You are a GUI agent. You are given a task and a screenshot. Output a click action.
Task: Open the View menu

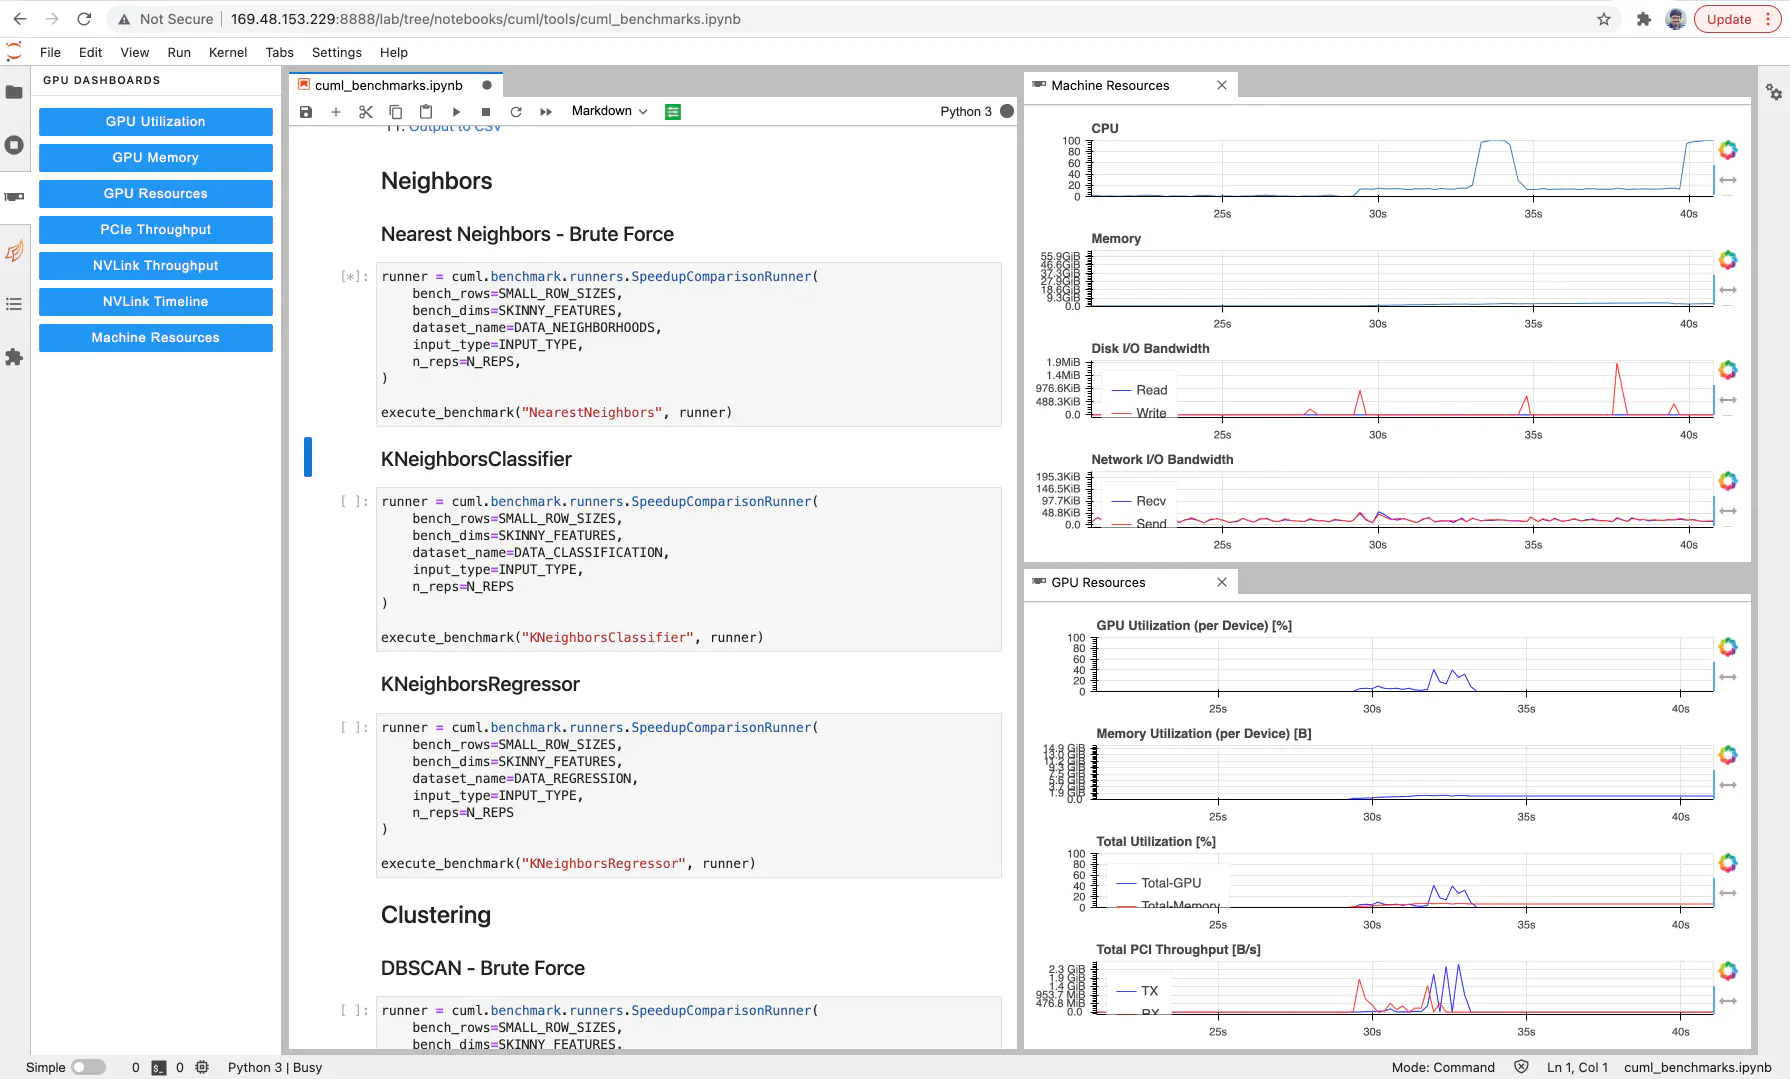(134, 52)
